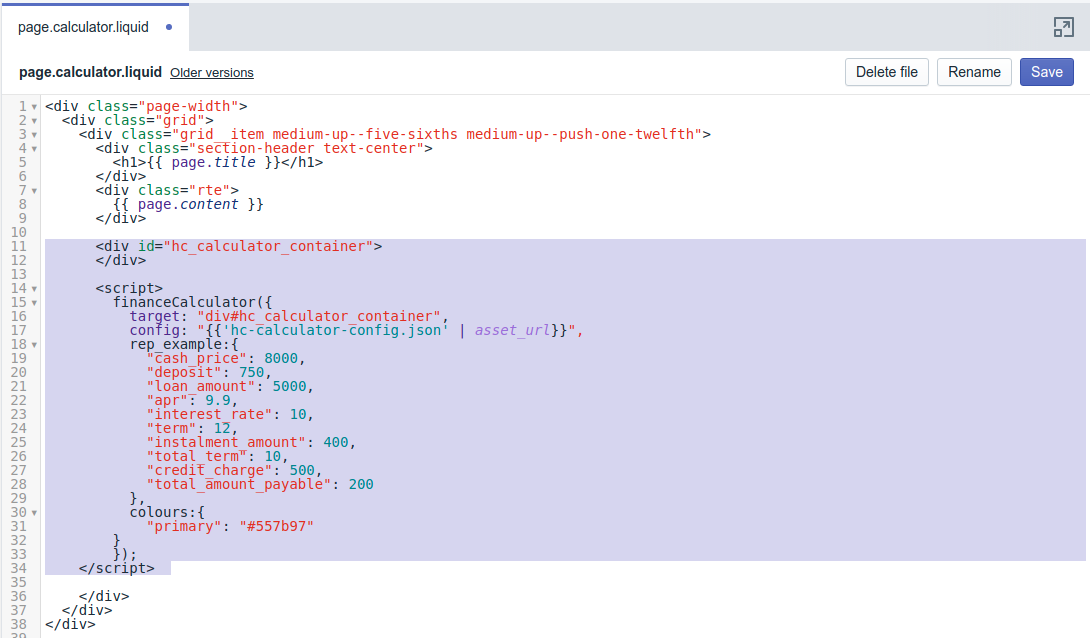Viewport: 1090px width, 638px height.
Task: Collapse the grid__item div on line 3
Action: coord(34,134)
